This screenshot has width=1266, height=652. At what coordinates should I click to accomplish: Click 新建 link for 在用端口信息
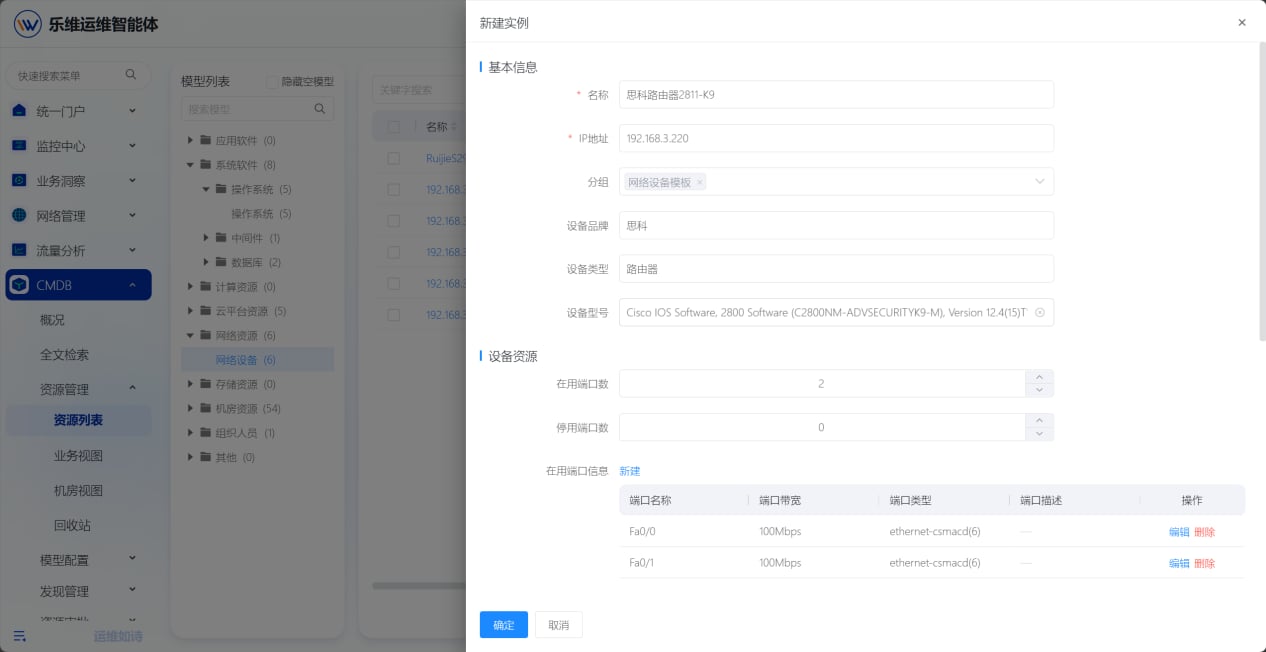630,471
